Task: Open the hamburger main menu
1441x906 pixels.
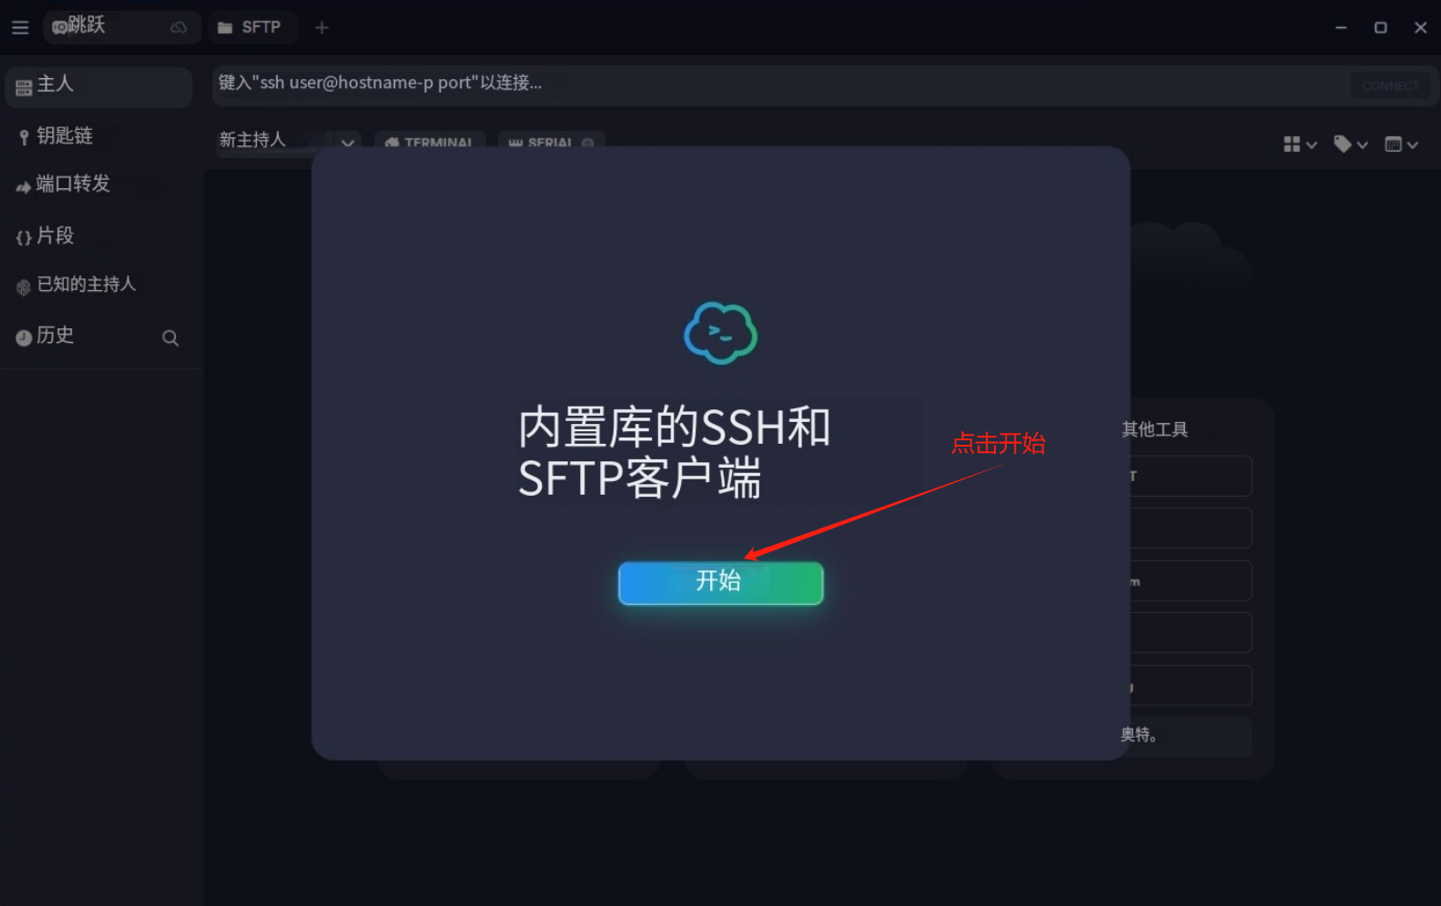Action: (20, 28)
